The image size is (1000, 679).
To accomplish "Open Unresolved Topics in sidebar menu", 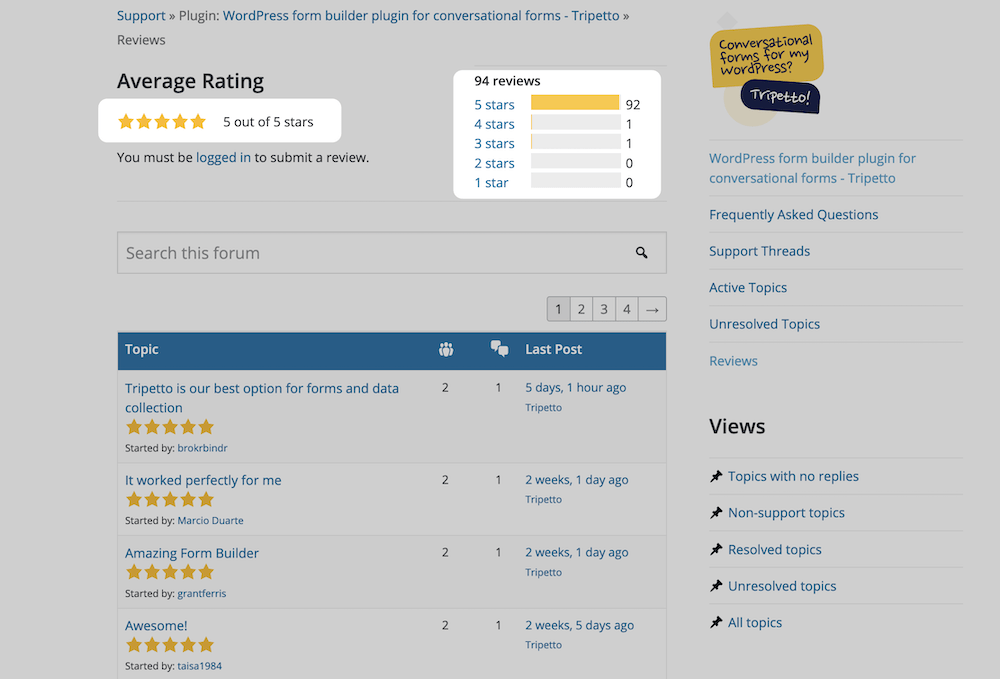I will 765,324.
